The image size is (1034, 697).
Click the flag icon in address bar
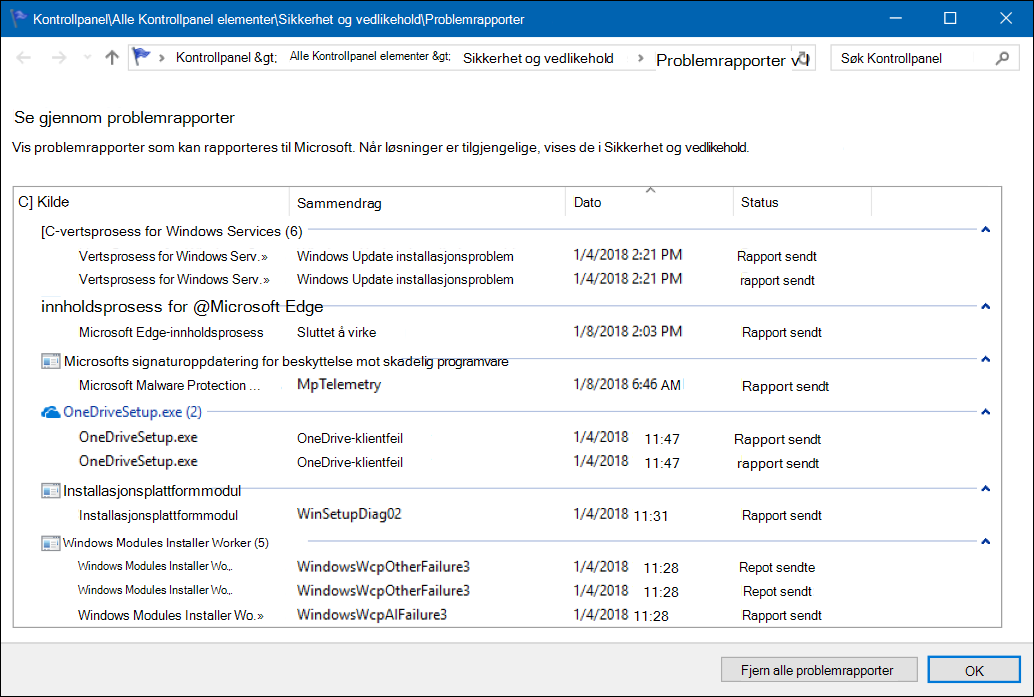(x=141, y=57)
